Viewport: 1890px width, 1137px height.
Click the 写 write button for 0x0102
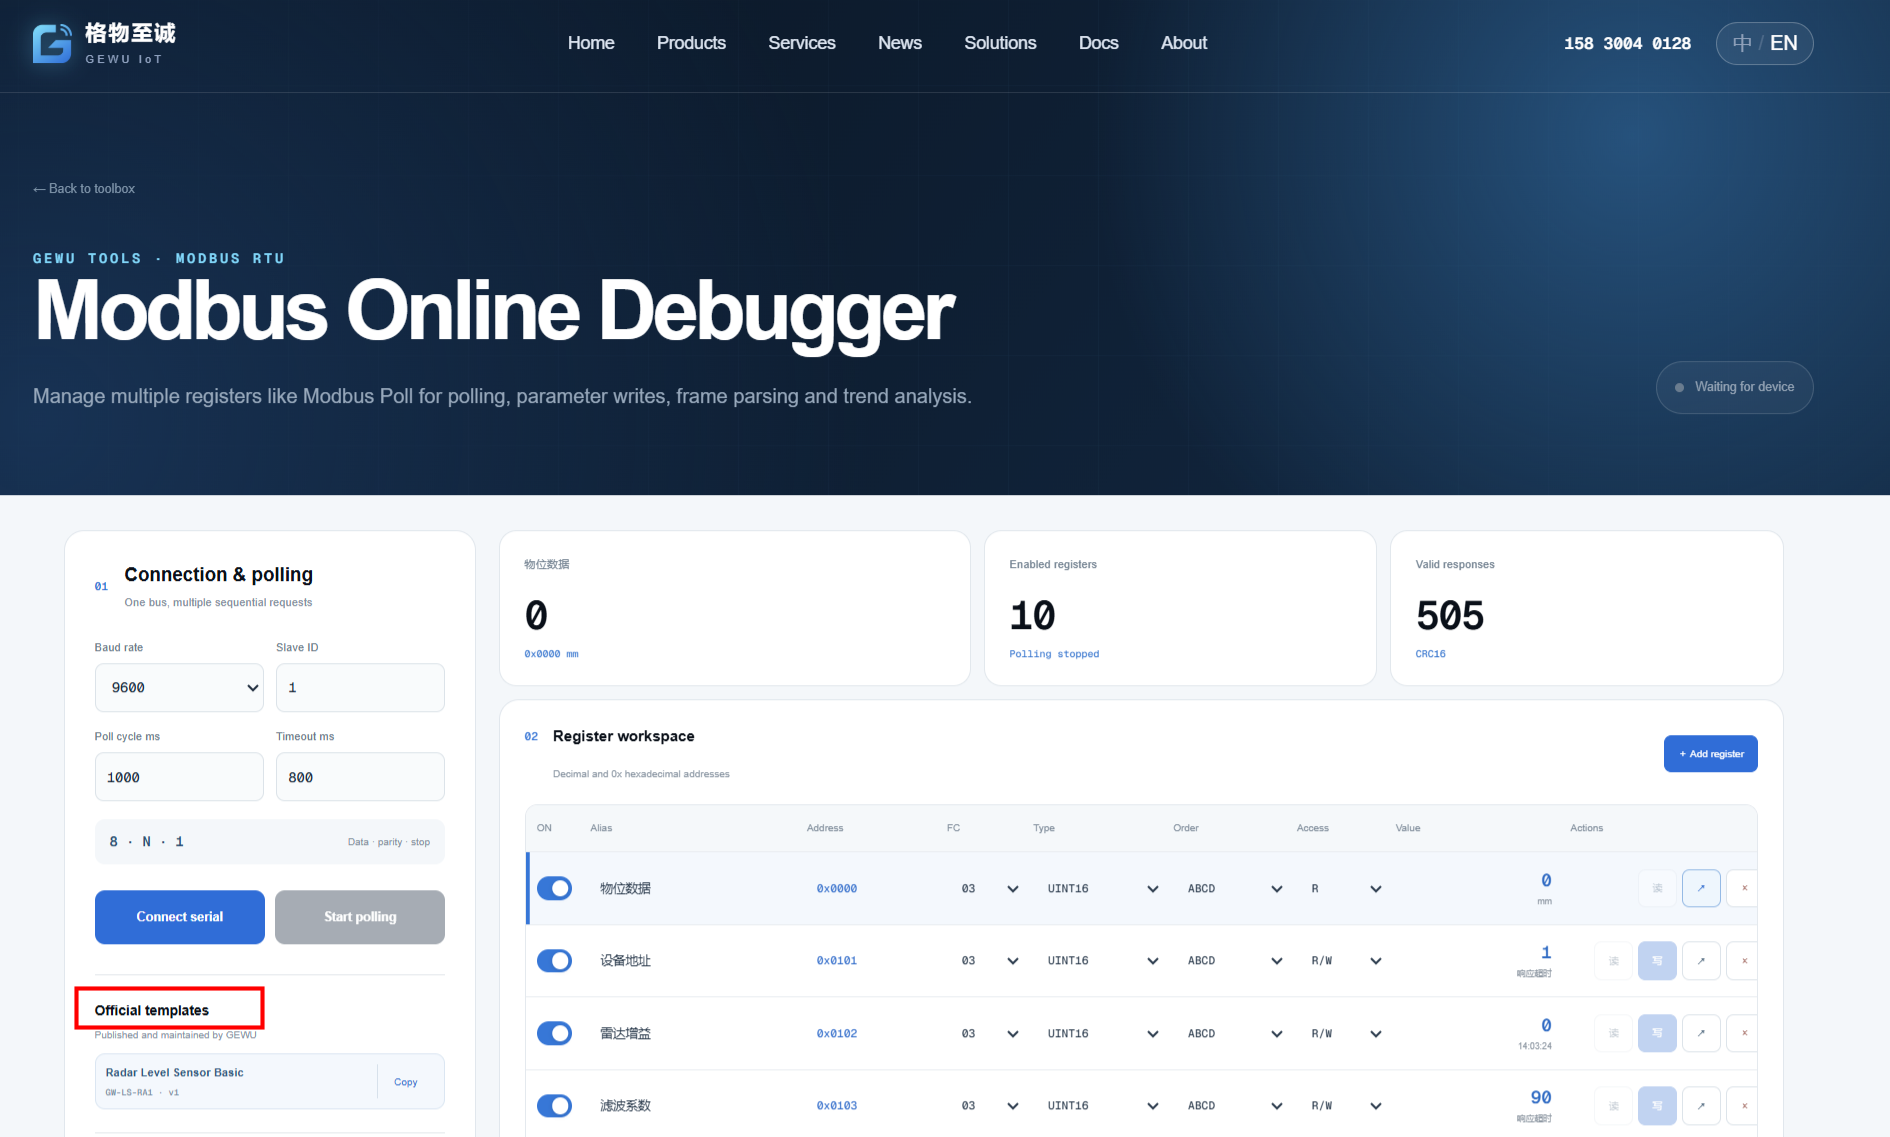pos(1657,1033)
